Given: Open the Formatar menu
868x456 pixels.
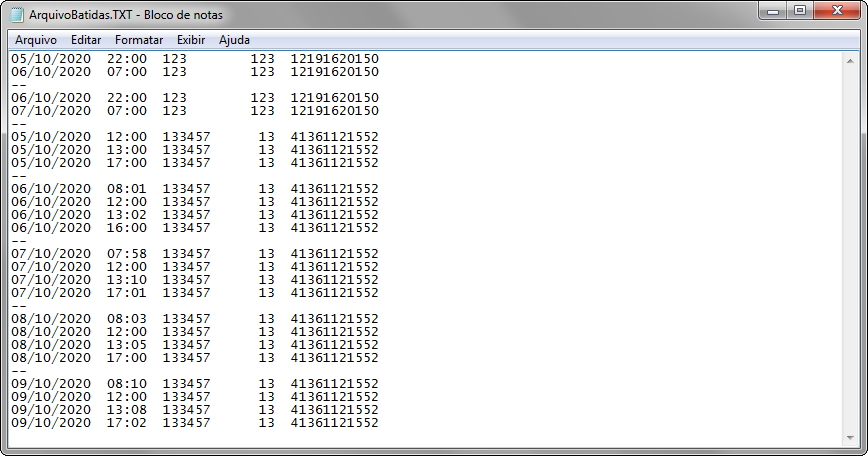Looking at the screenshot, I should pyautogui.click(x=139, y=40).
